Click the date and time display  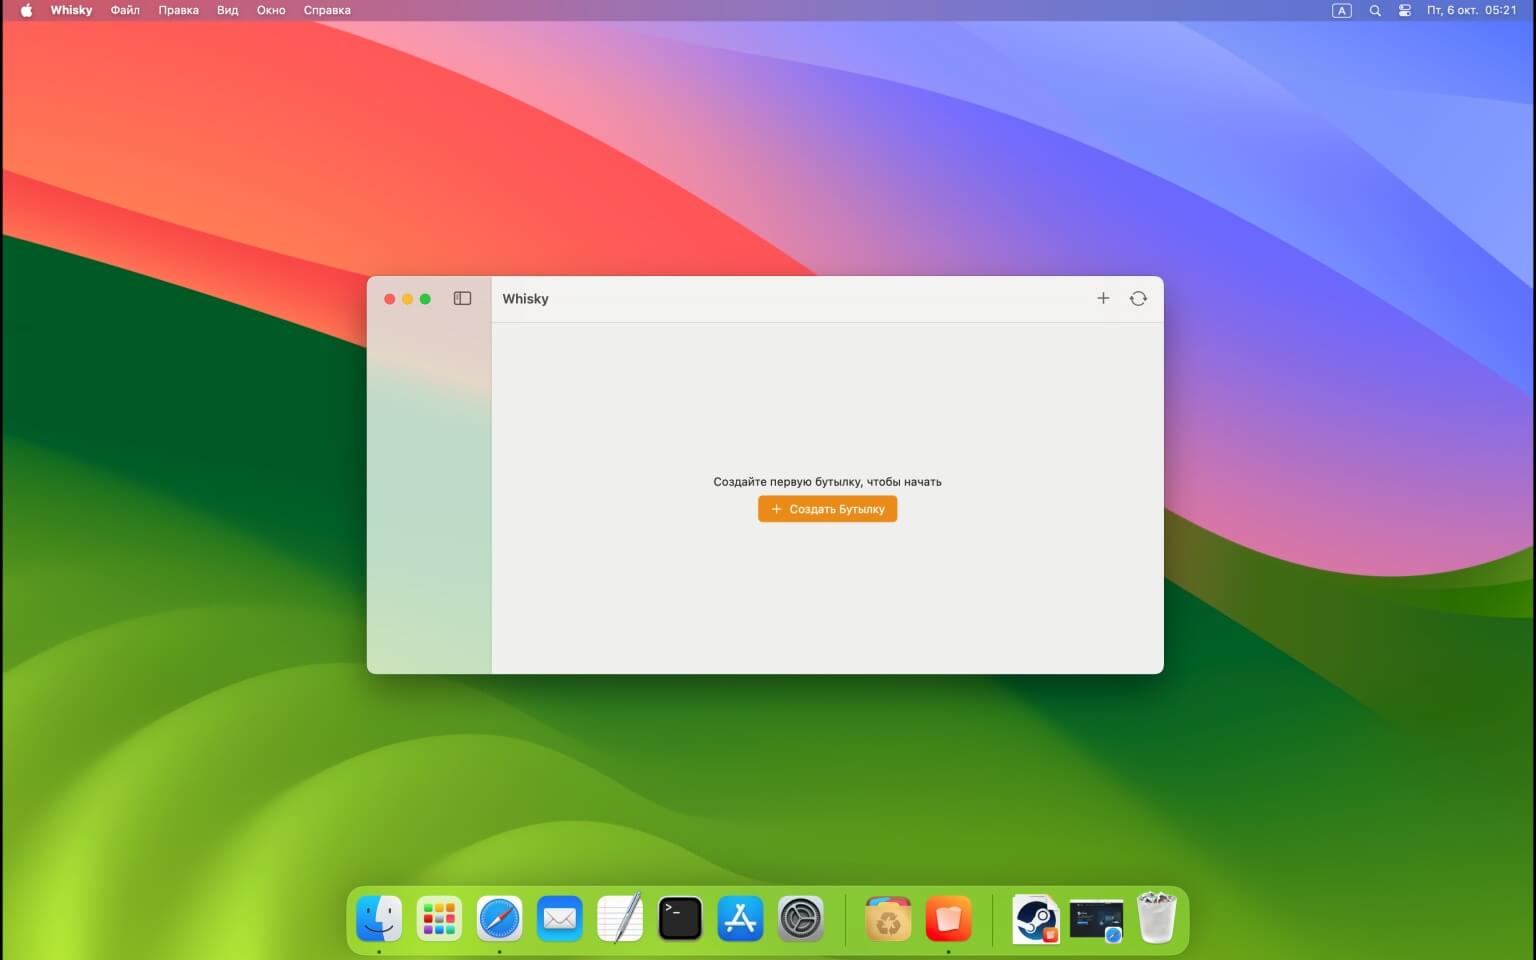click(1471, 10)
